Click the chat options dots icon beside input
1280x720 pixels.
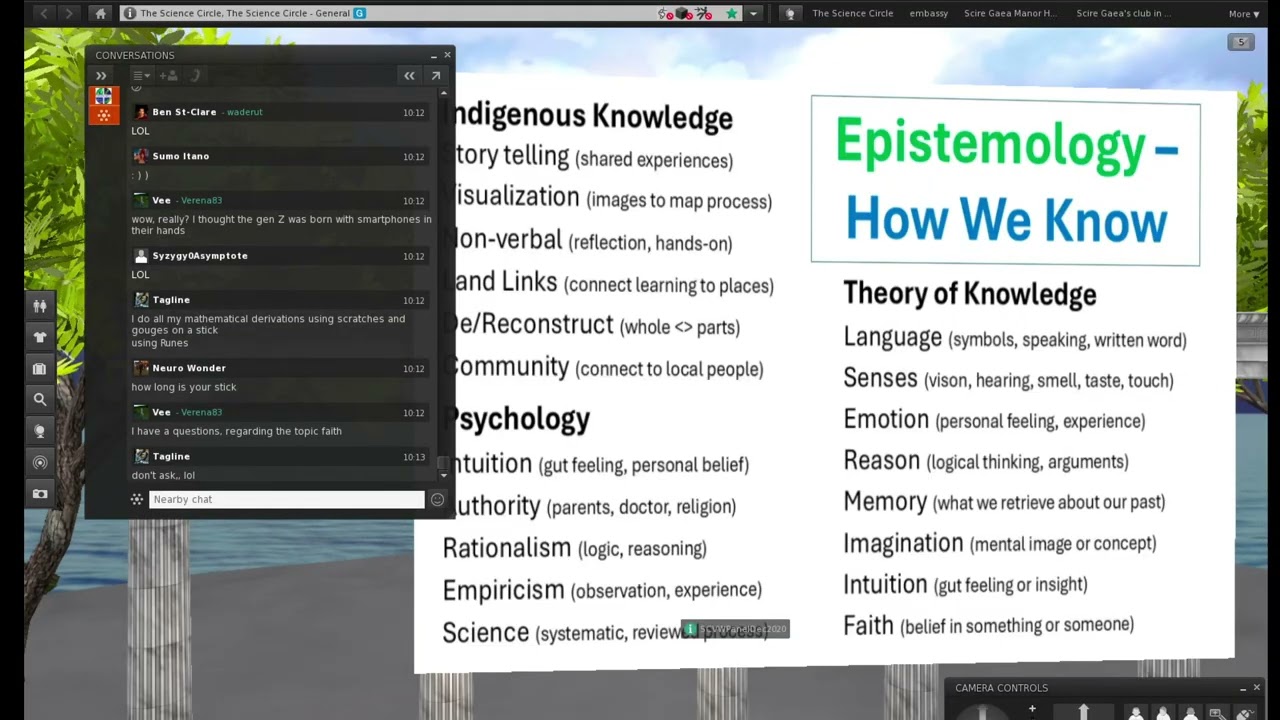tap(137, 499)
